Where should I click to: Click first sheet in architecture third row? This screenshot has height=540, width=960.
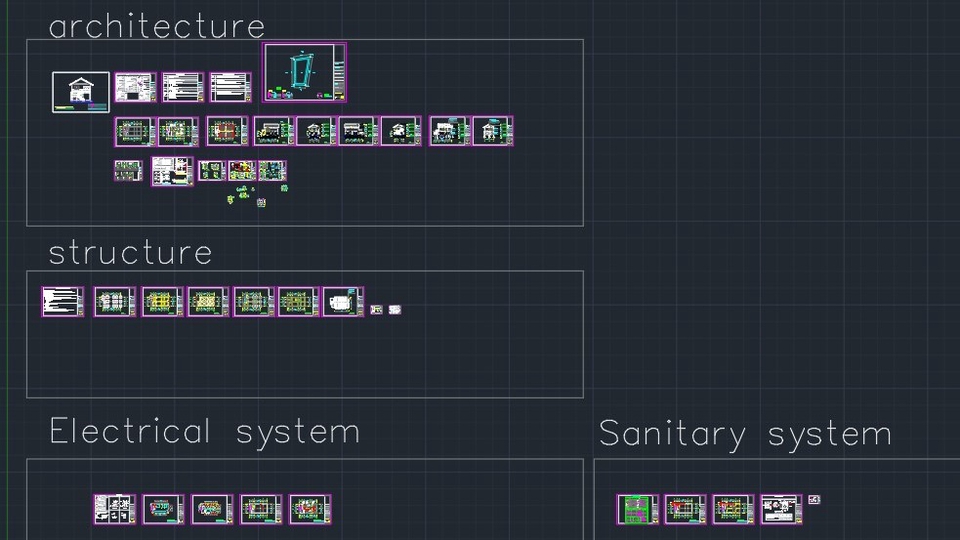coord(128,171)
